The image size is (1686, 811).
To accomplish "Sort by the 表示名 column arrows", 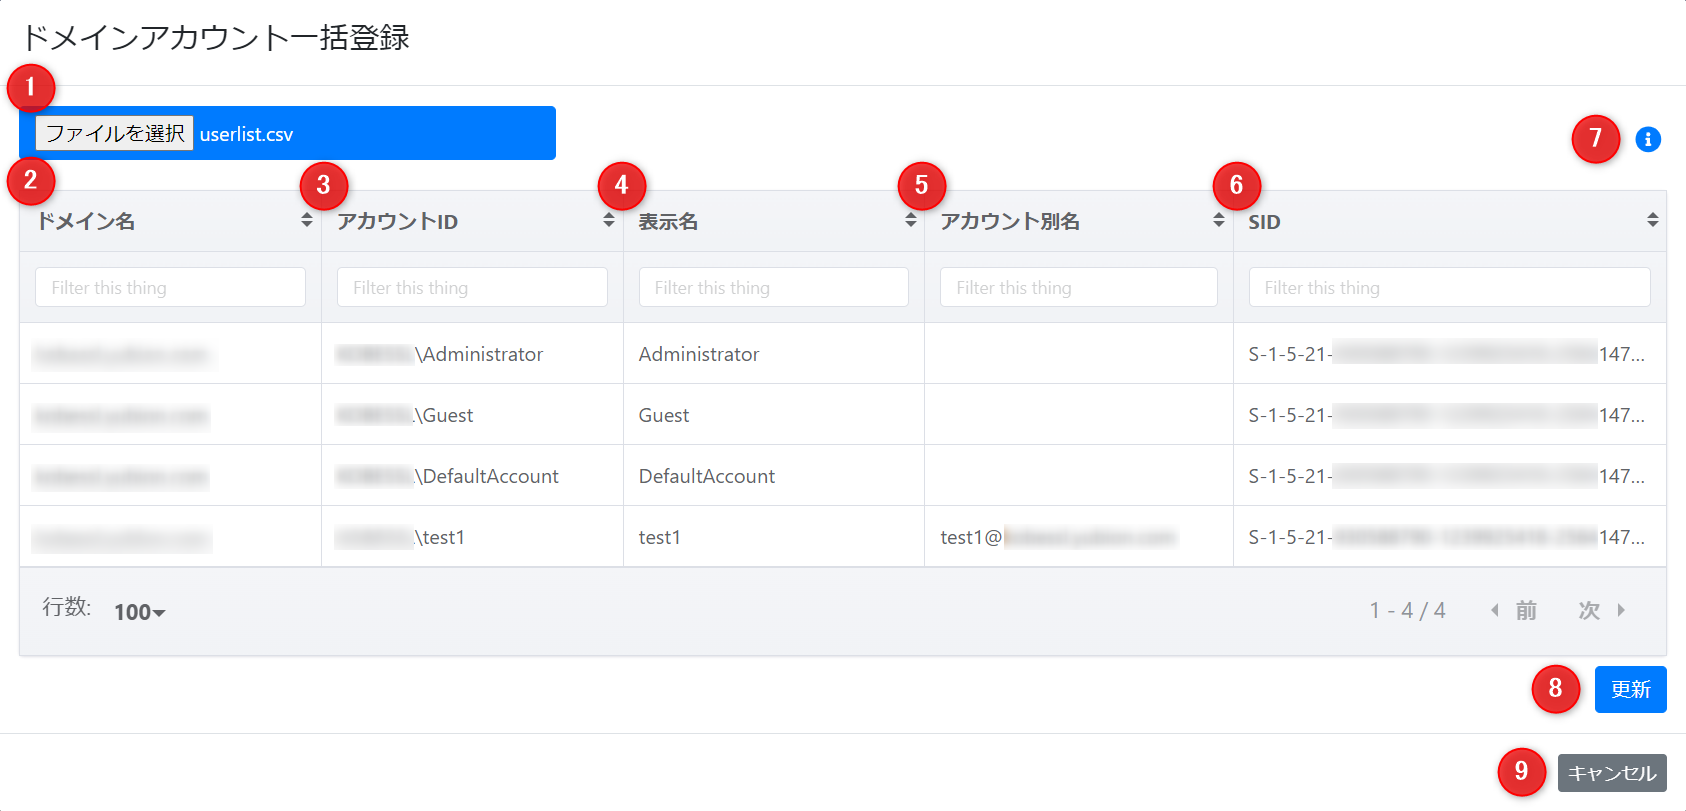I will pos(911,220).
